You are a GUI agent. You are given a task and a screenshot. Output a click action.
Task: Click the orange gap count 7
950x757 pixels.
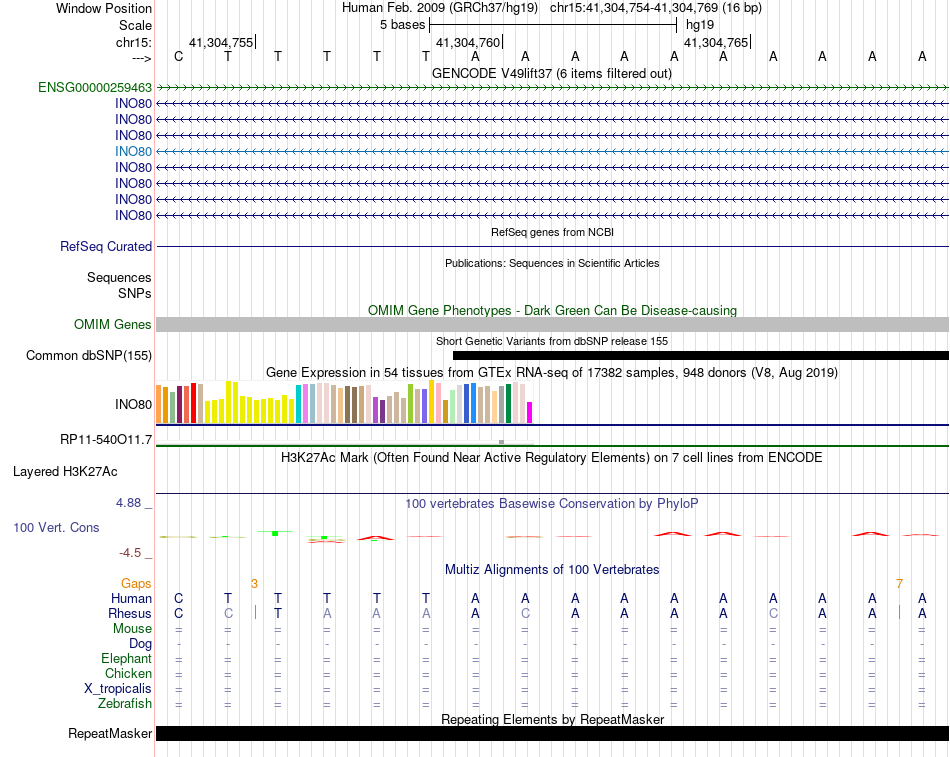pos(900,584)
